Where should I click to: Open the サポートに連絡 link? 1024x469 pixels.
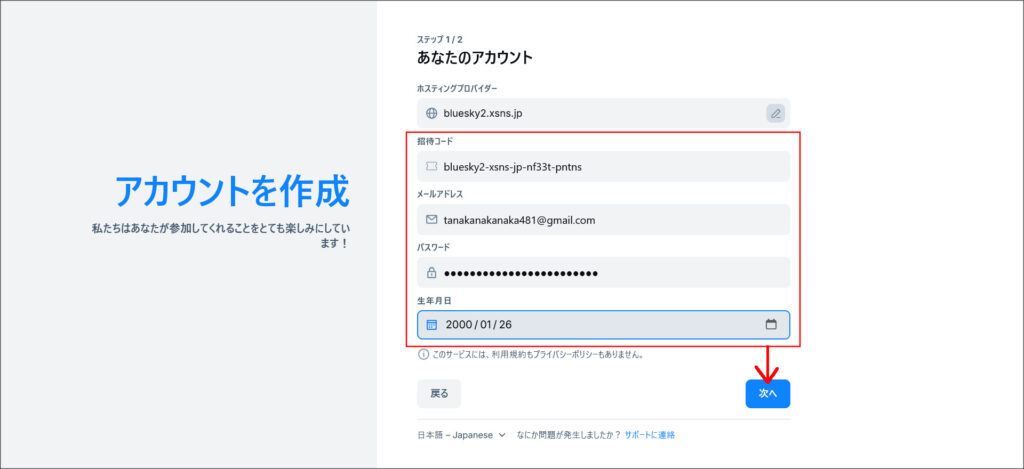(649, 435)
